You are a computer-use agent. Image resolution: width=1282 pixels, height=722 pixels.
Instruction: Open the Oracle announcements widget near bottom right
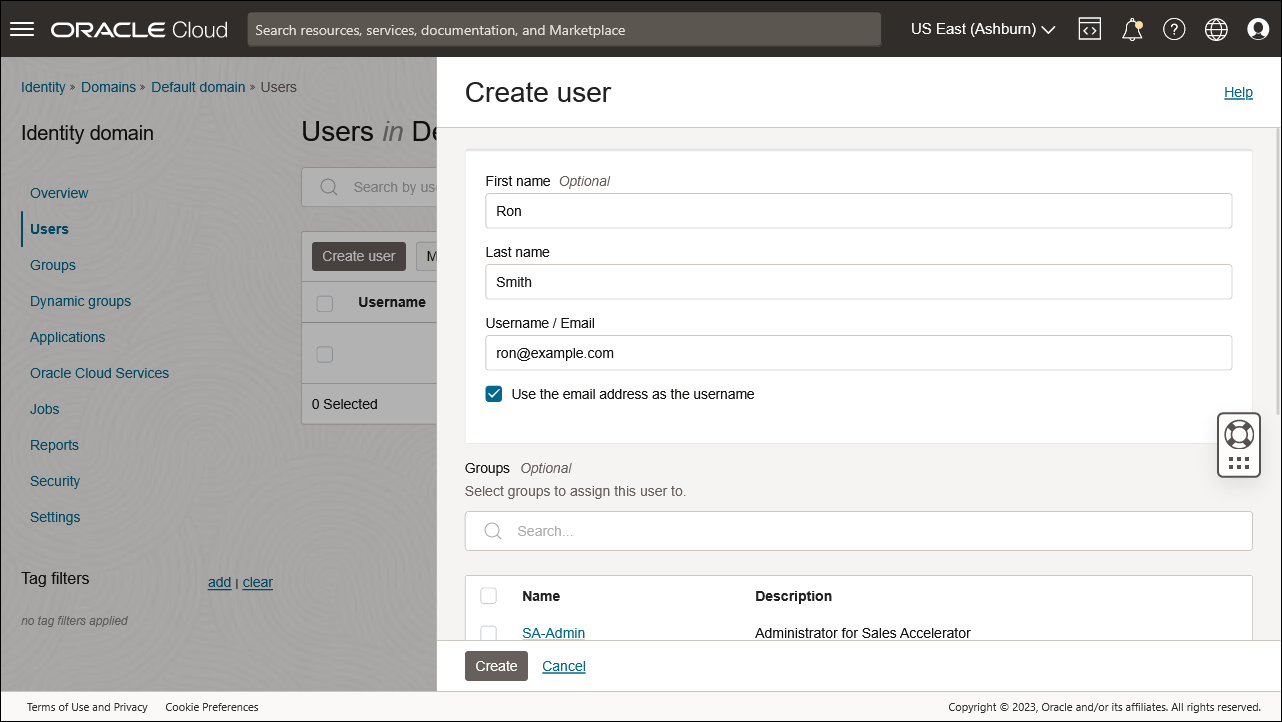[x=1239, y=444]
